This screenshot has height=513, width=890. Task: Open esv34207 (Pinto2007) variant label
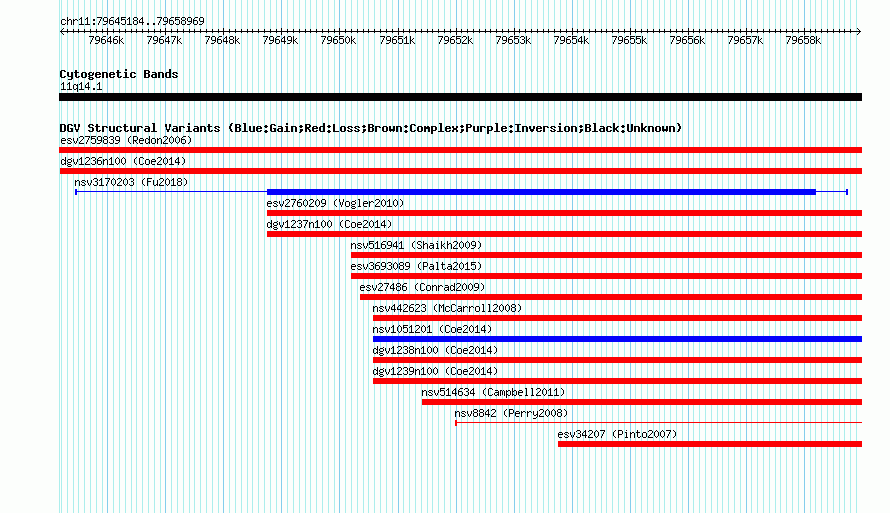point(617,434)
